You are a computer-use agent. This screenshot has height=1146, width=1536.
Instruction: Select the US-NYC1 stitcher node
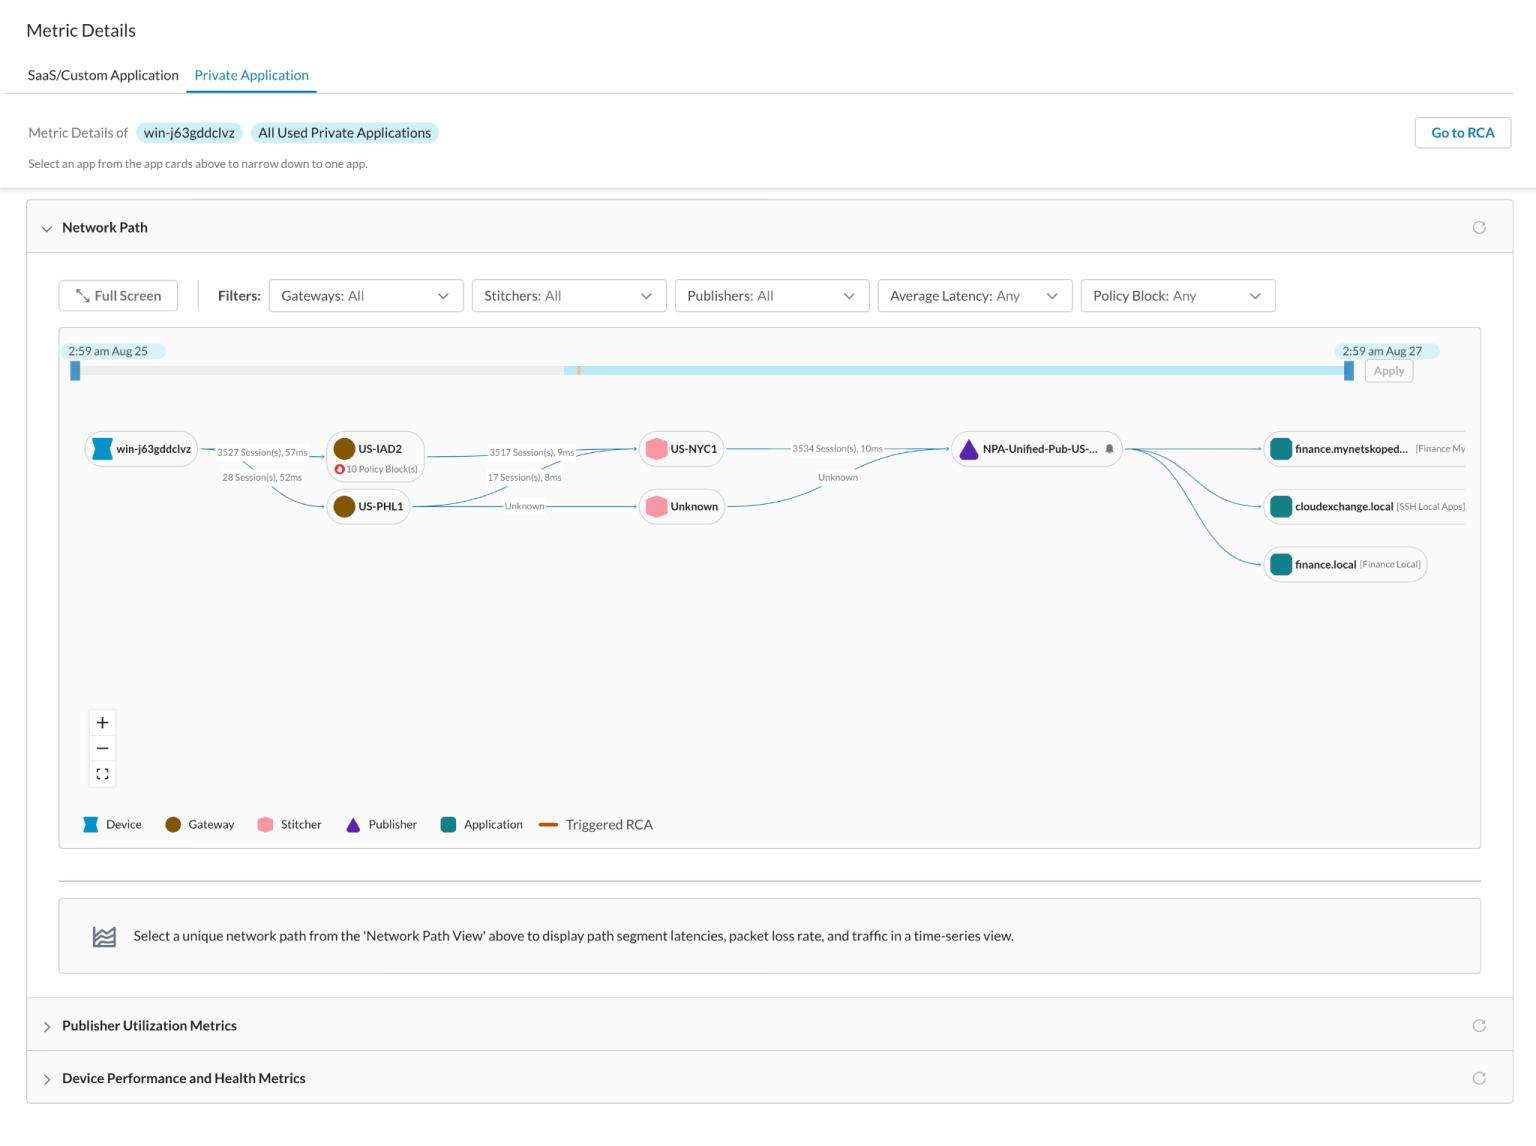coord(681,449)
